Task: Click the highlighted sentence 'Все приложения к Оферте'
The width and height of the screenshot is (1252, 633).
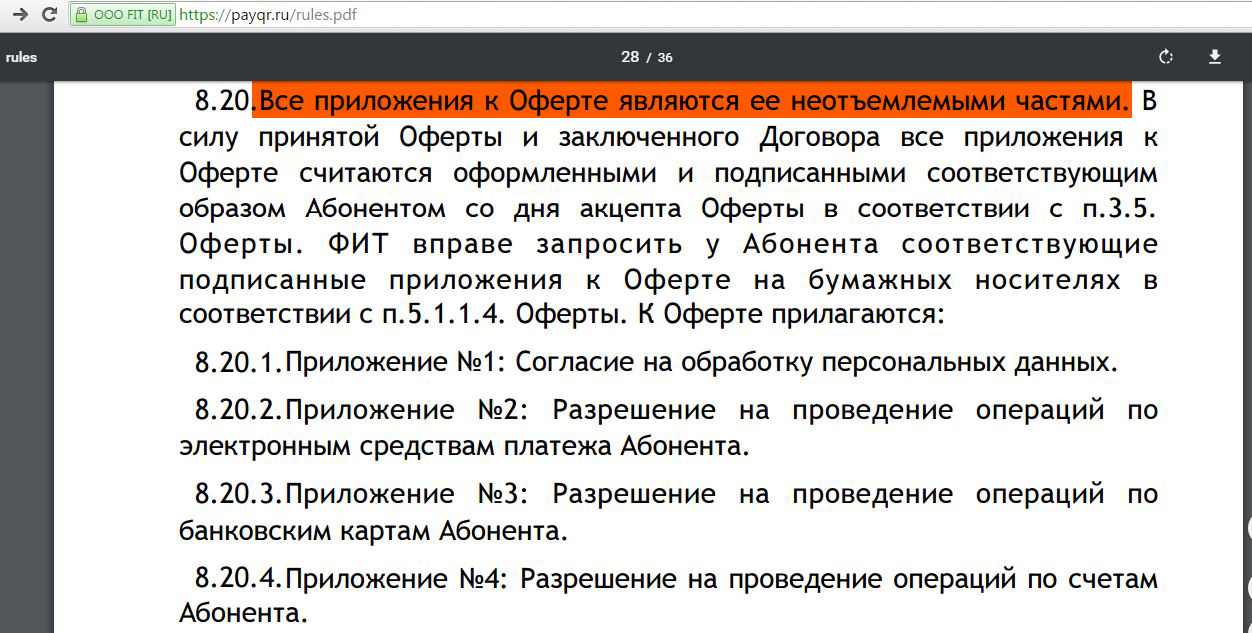Action: pos(692,100)
